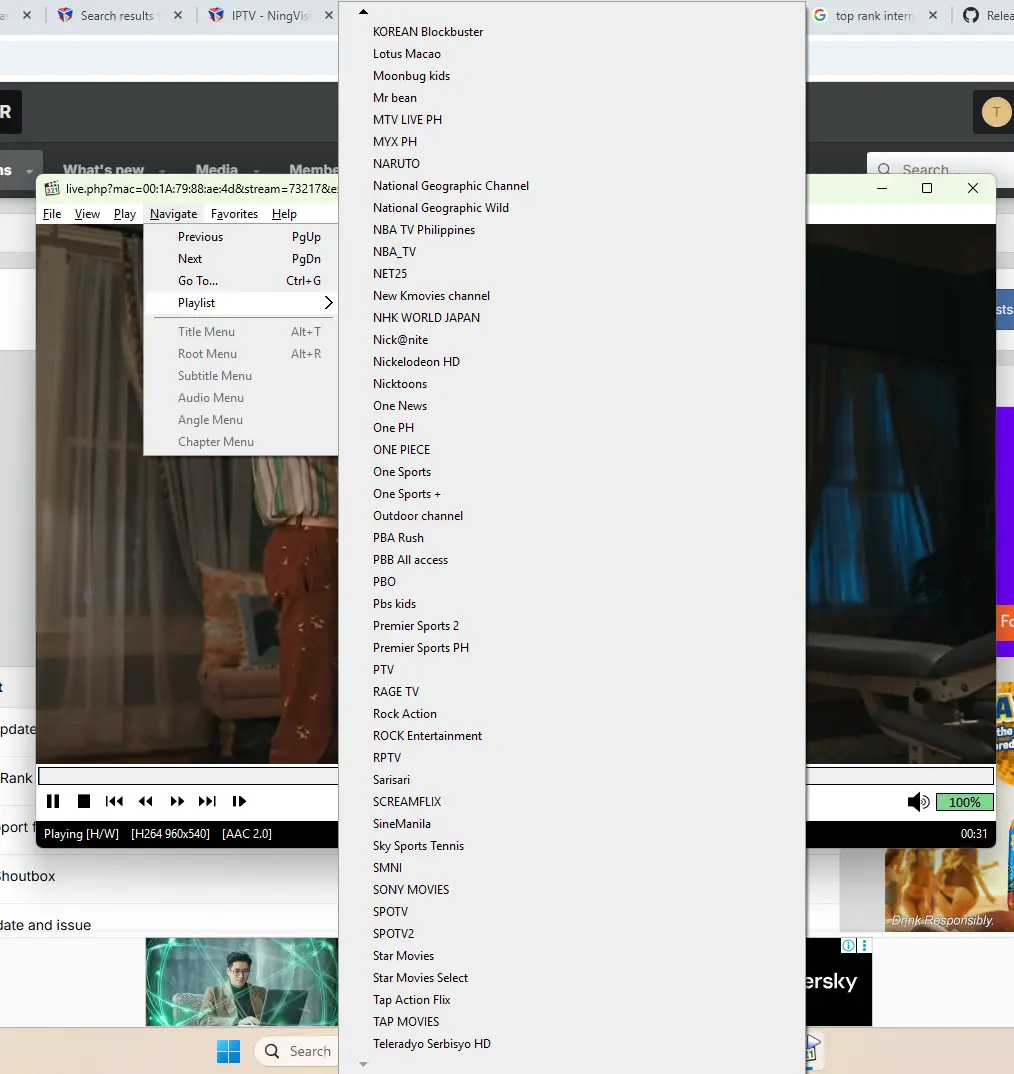Select SONY MOVIES channel
1014x1074 pixels.
click(411, 890)
